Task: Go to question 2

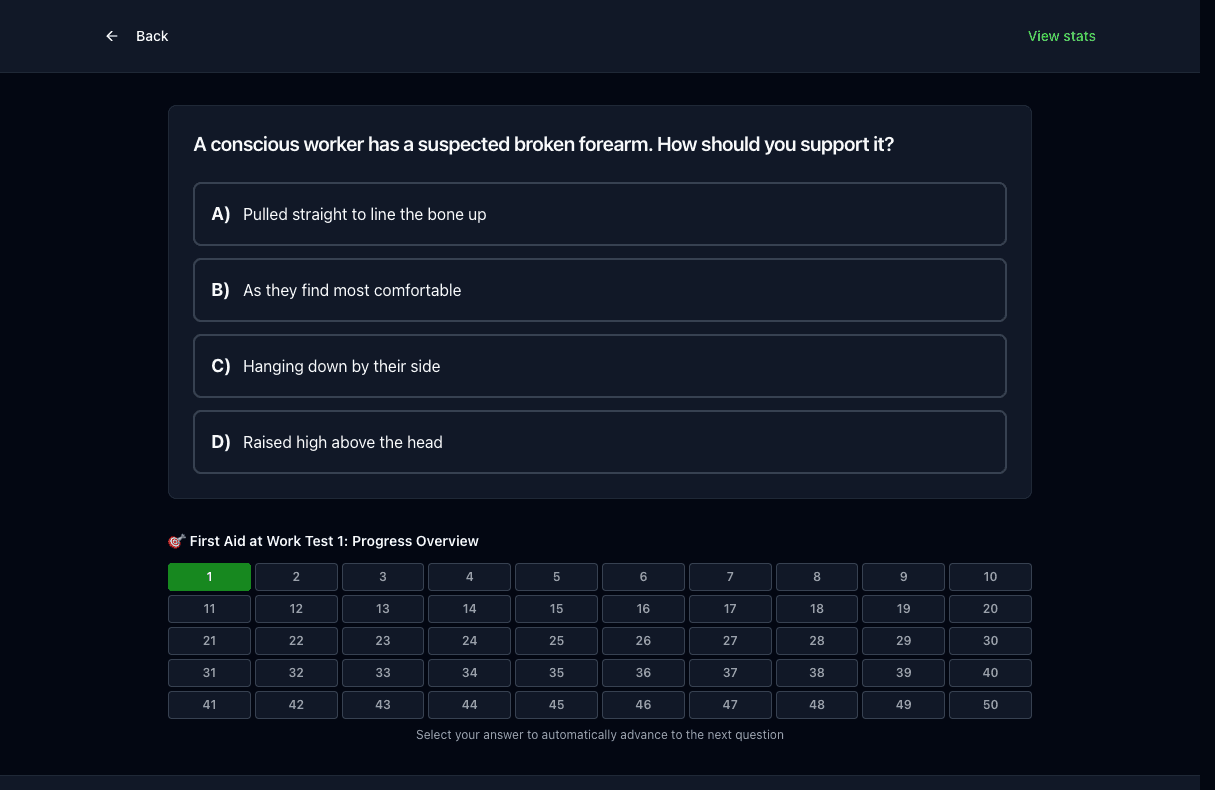Action: pyautogui.click(x=296, y=577)
